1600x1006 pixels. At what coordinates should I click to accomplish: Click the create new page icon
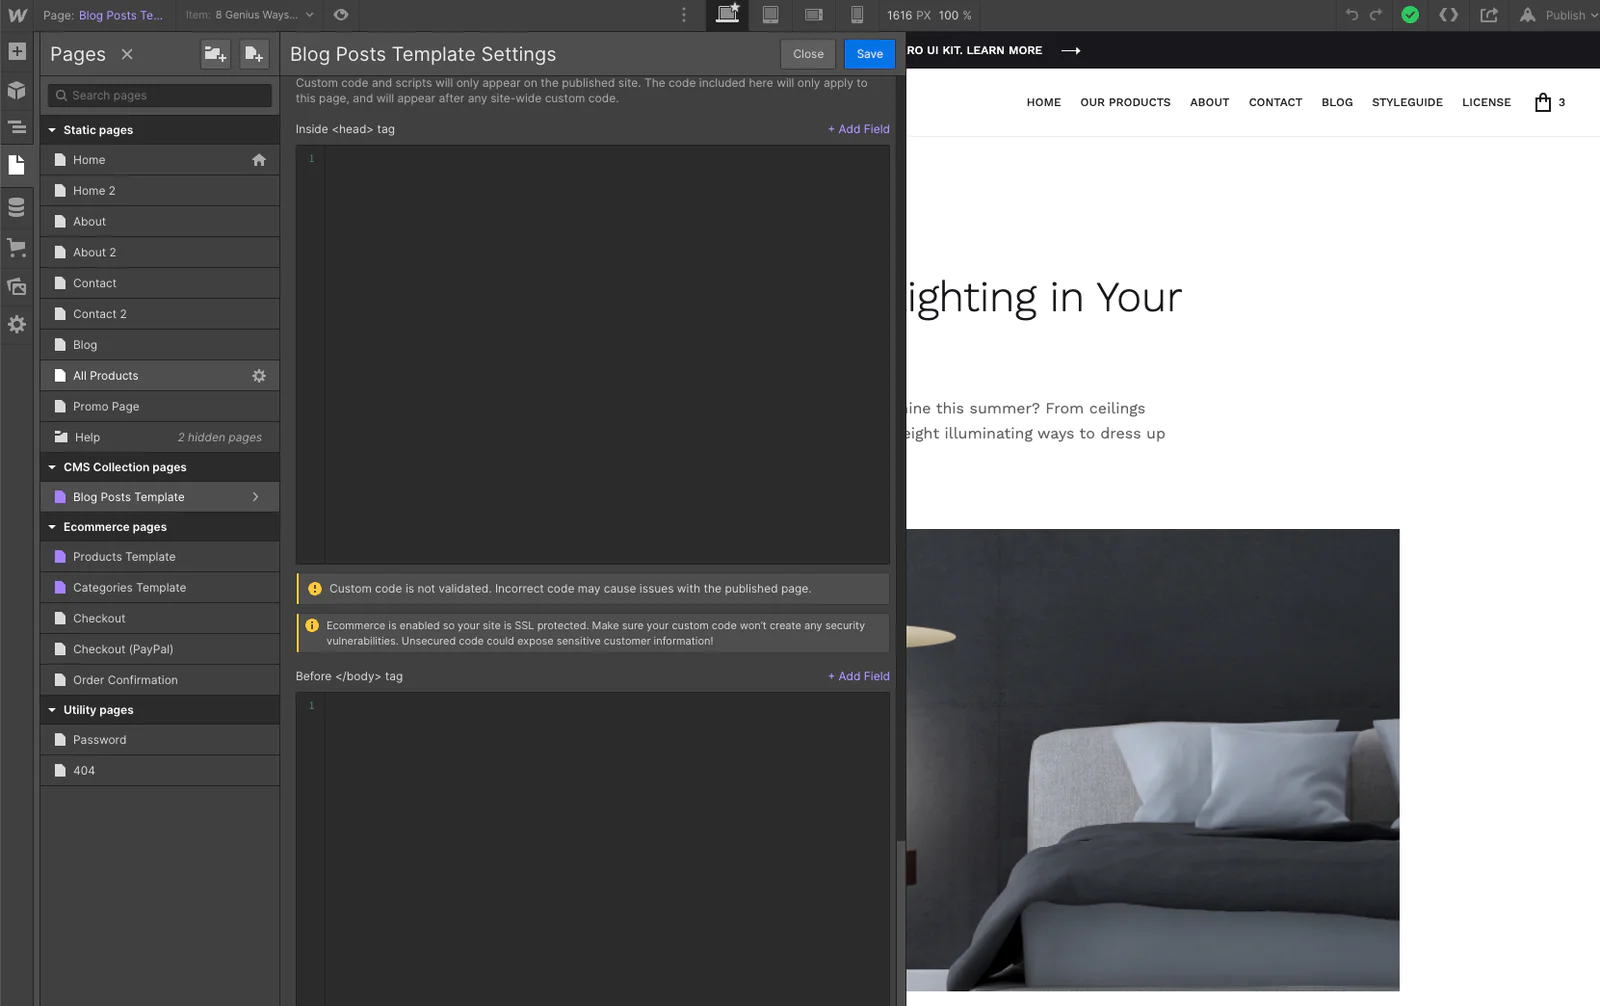(x=254, y=54)
